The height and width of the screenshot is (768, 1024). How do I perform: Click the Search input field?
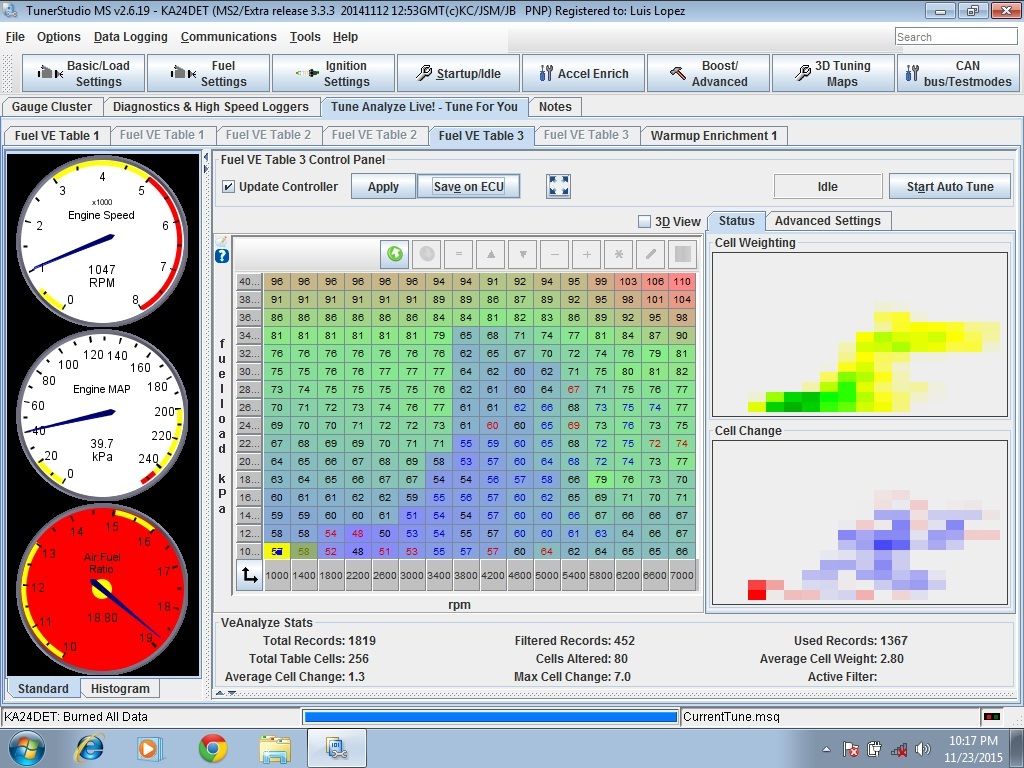(956, 37)
